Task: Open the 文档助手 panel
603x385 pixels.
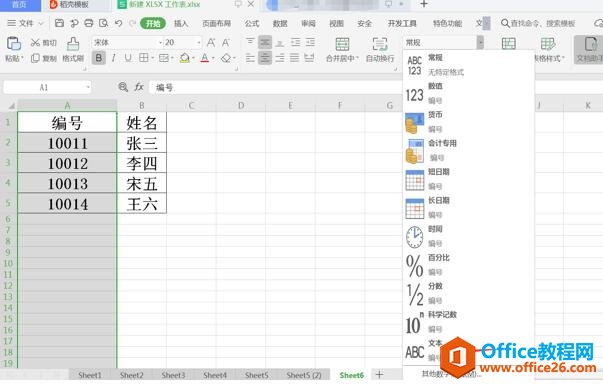Action: pos(589,49)
